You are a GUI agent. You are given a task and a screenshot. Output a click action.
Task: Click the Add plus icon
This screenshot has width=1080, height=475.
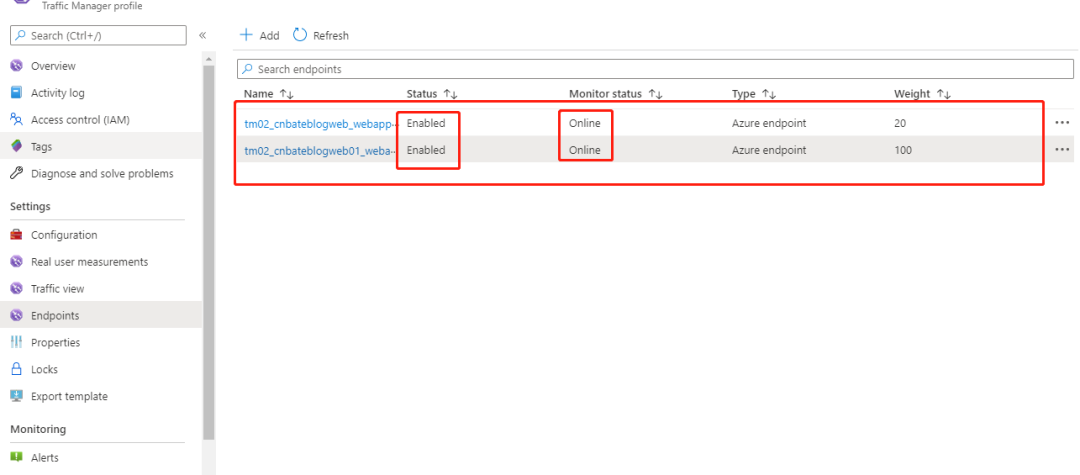245,35
